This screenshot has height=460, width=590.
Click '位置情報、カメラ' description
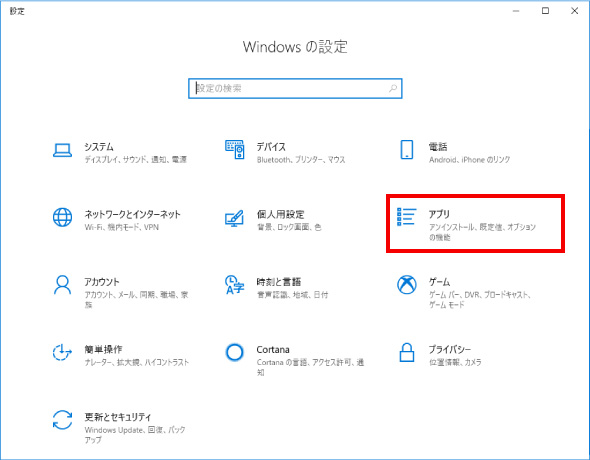pos(455,362)
